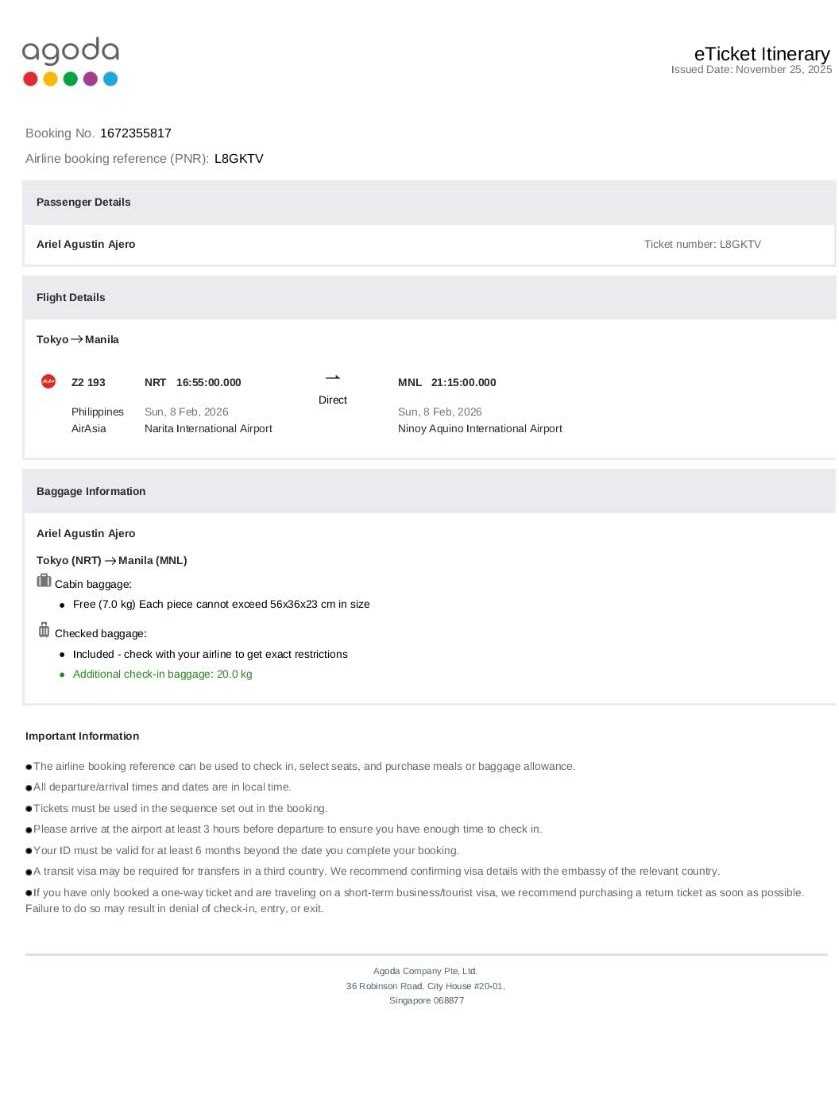Image resolution: width=839 pixels, height=1107 pixels.
Task: Click the green additional check-in baggage line
Action: [162, 674]
